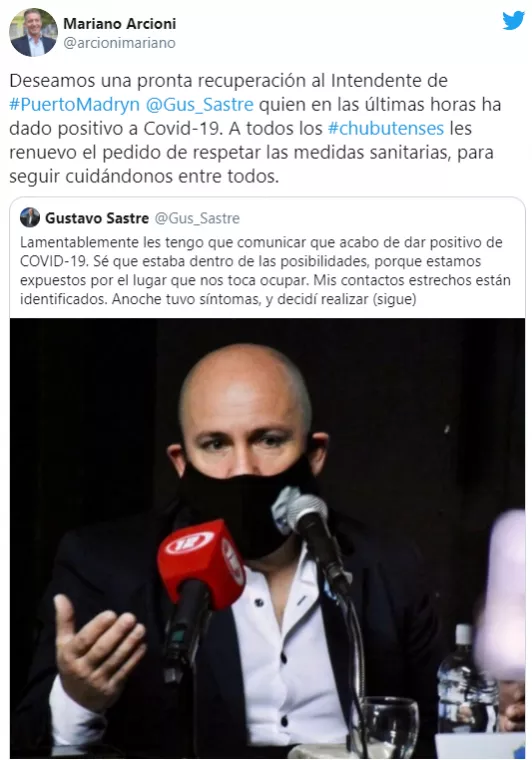Click the Twitter bird logo

tap(514, 20)
